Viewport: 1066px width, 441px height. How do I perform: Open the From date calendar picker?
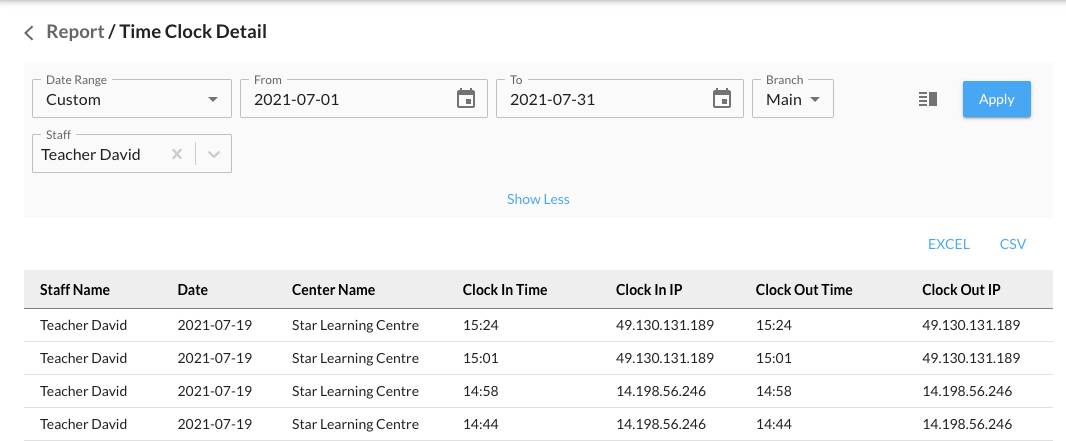(x=465, y=99)
